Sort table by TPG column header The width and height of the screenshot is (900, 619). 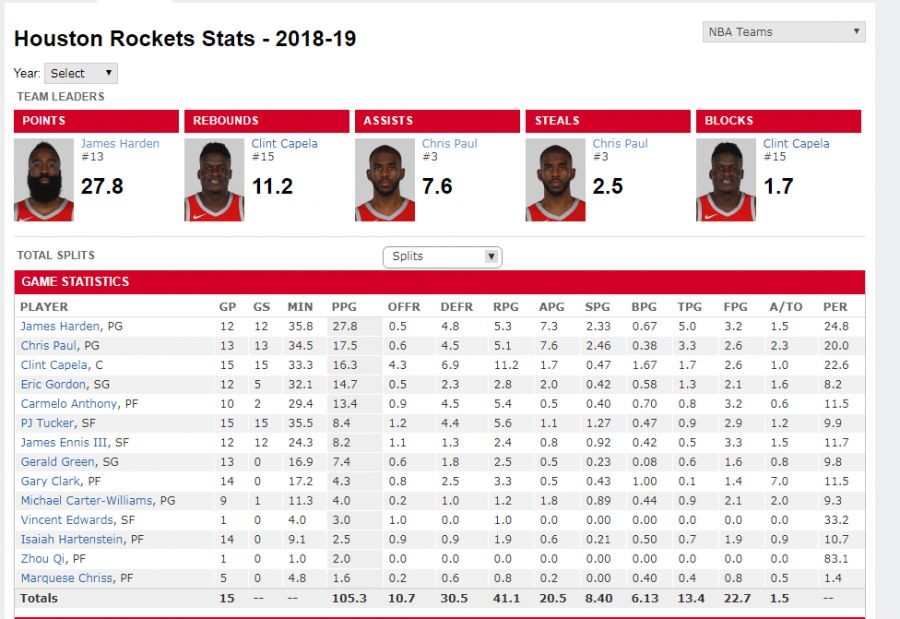click(x=689, y=307)
